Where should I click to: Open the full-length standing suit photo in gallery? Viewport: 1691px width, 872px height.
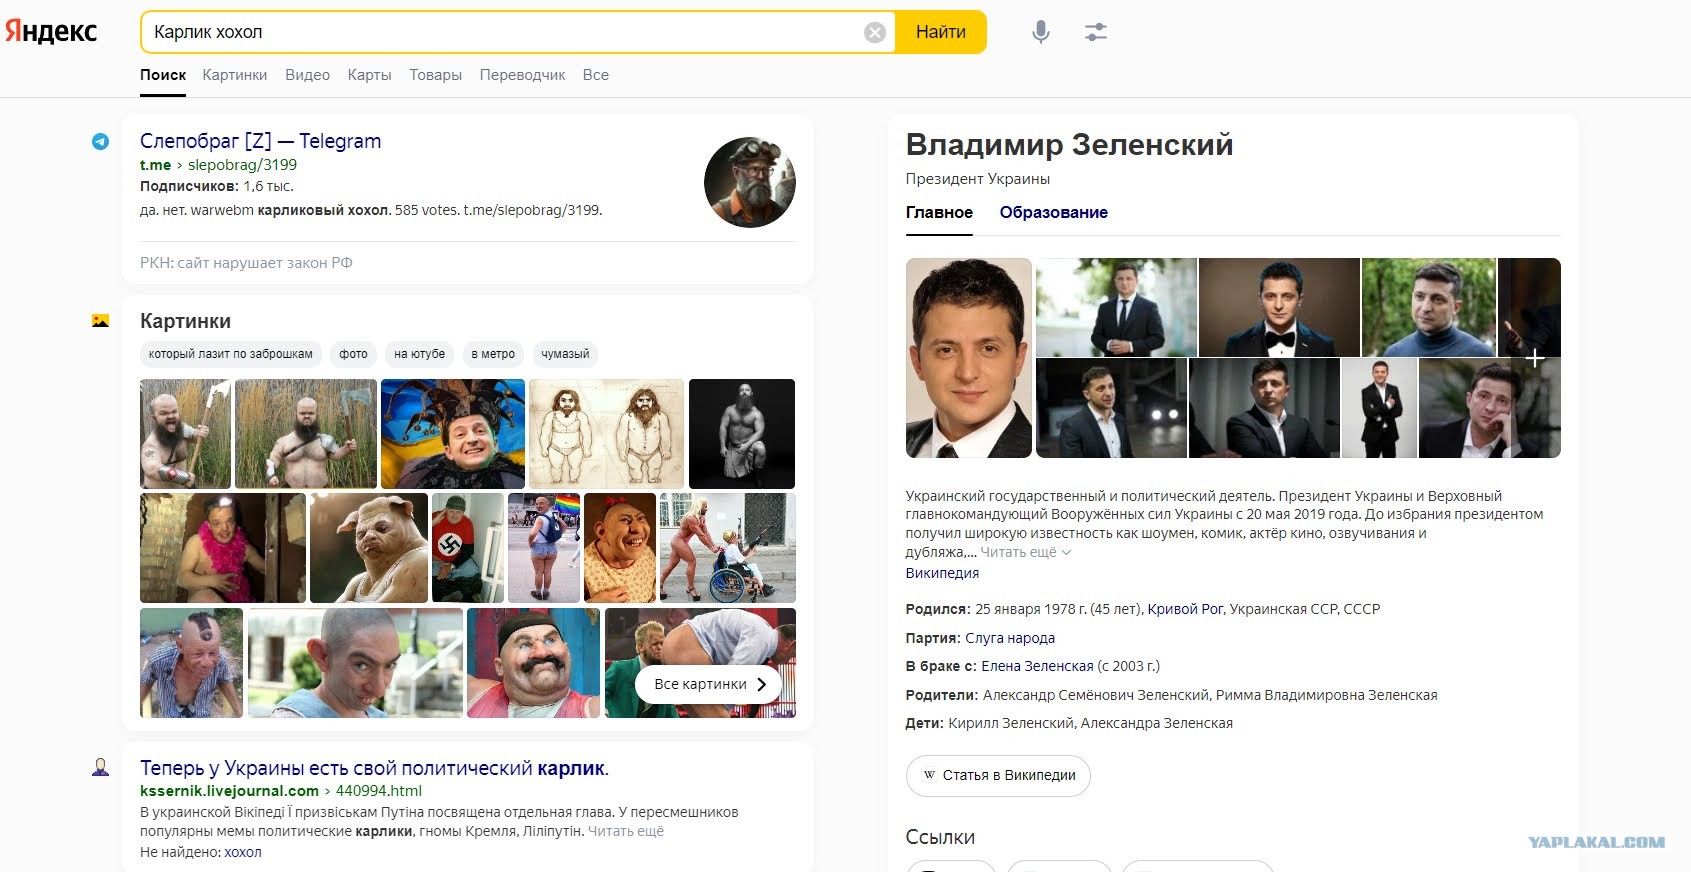pyautogui.click(x=1379, y=408)
